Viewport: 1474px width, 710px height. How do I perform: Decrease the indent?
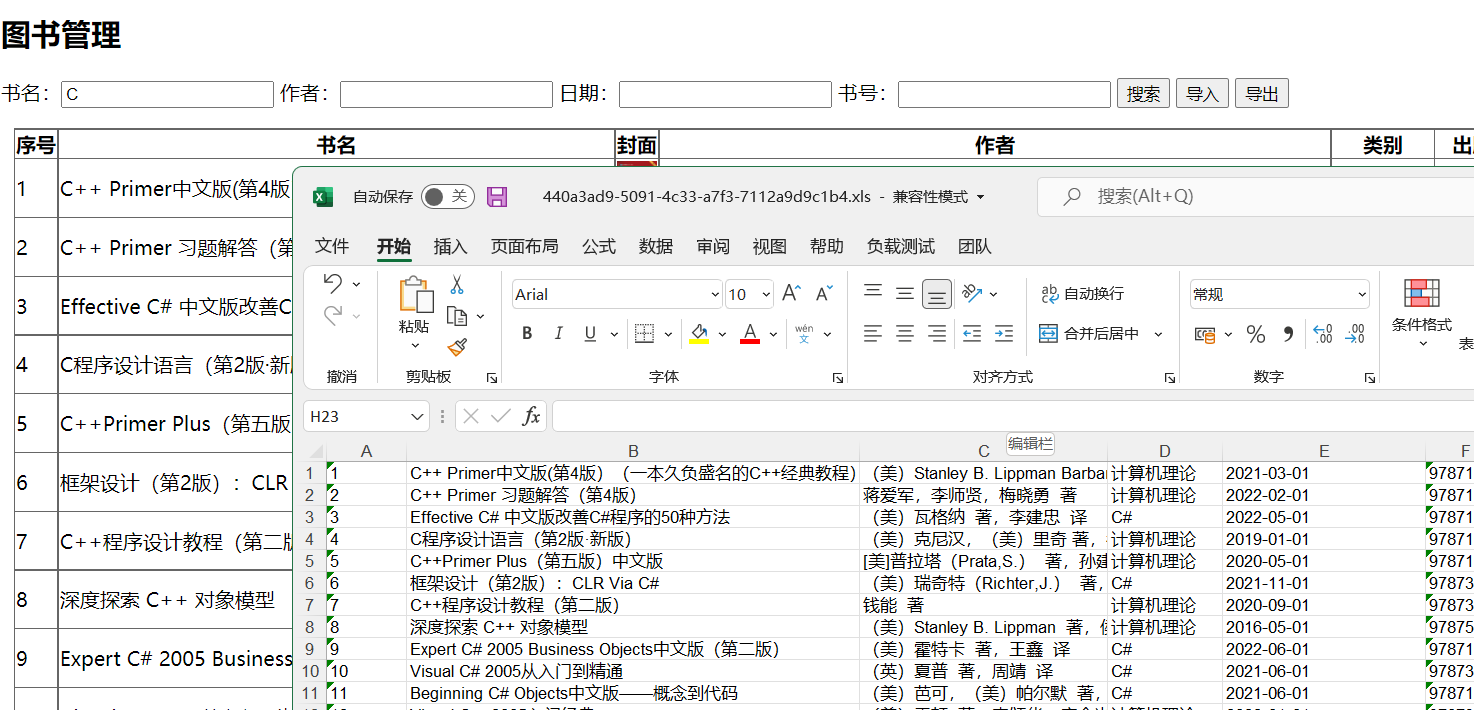coord(972,333)
